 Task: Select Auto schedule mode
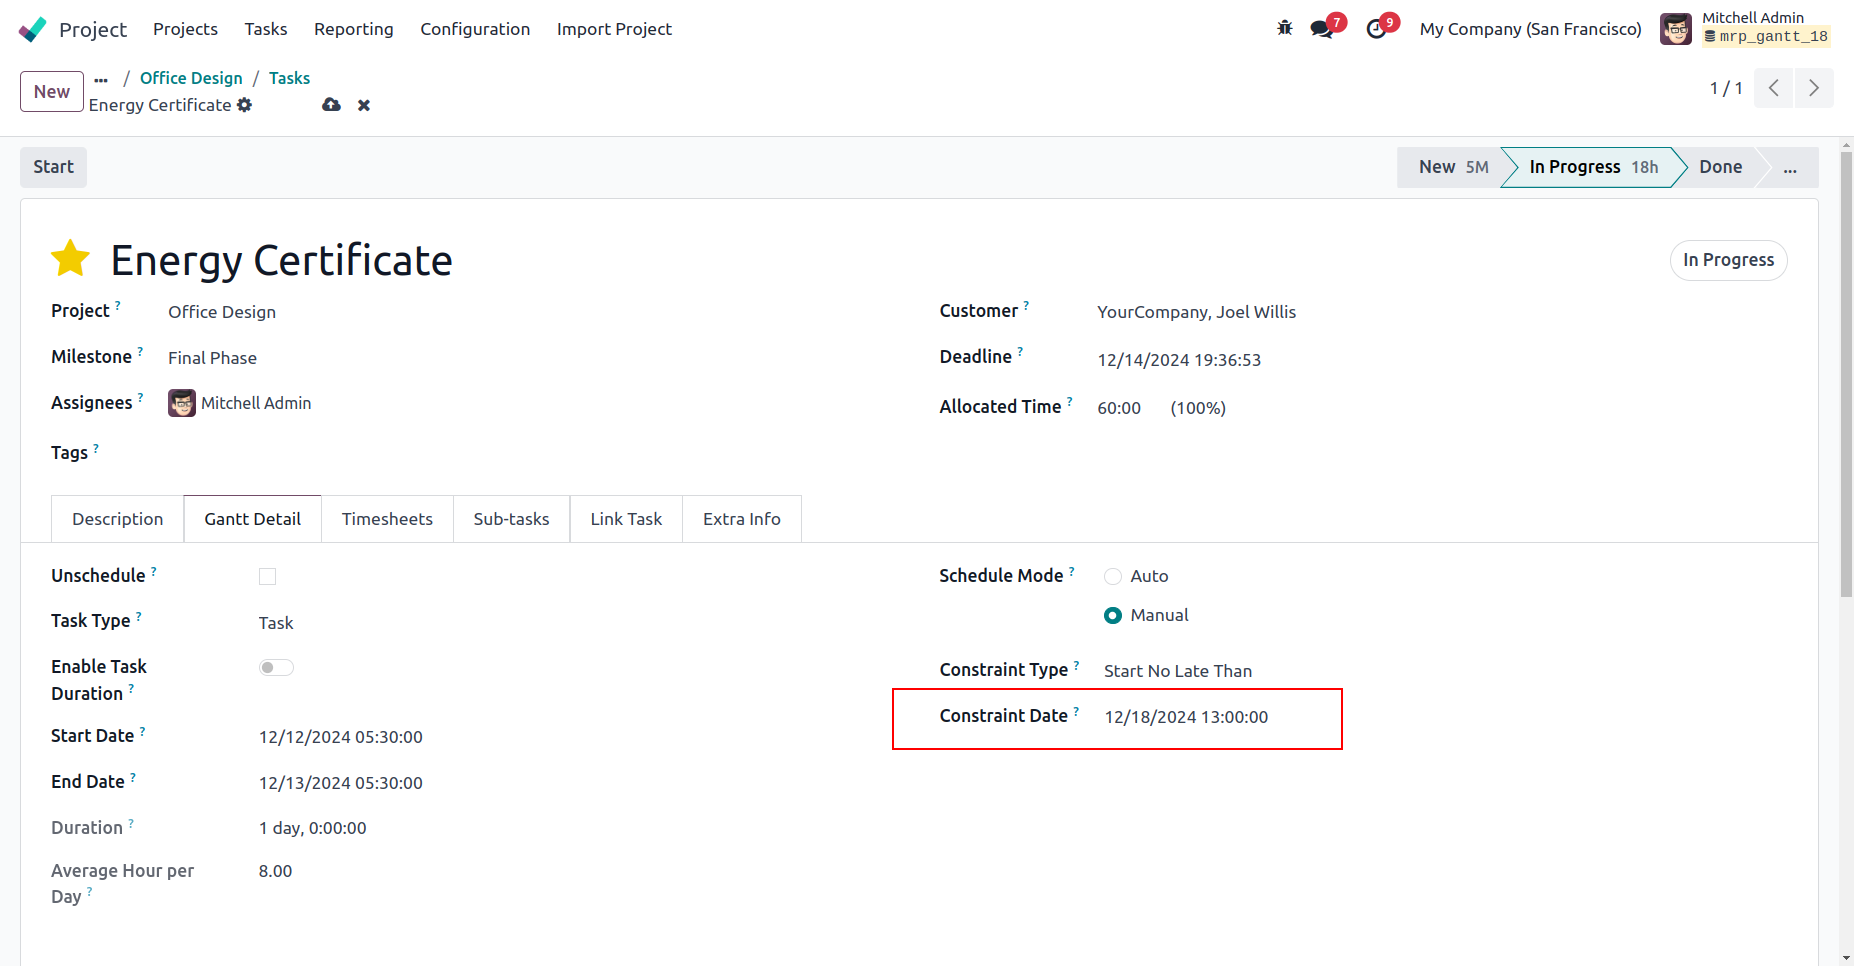click(1112, 576)
